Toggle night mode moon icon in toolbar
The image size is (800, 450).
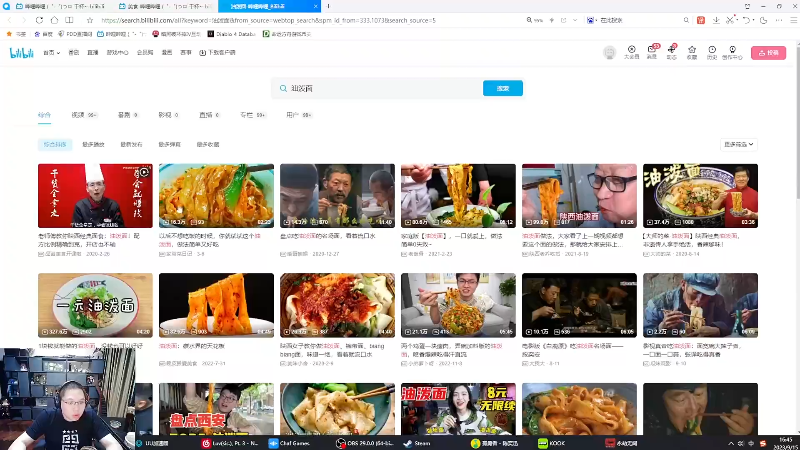coord(763,20)
